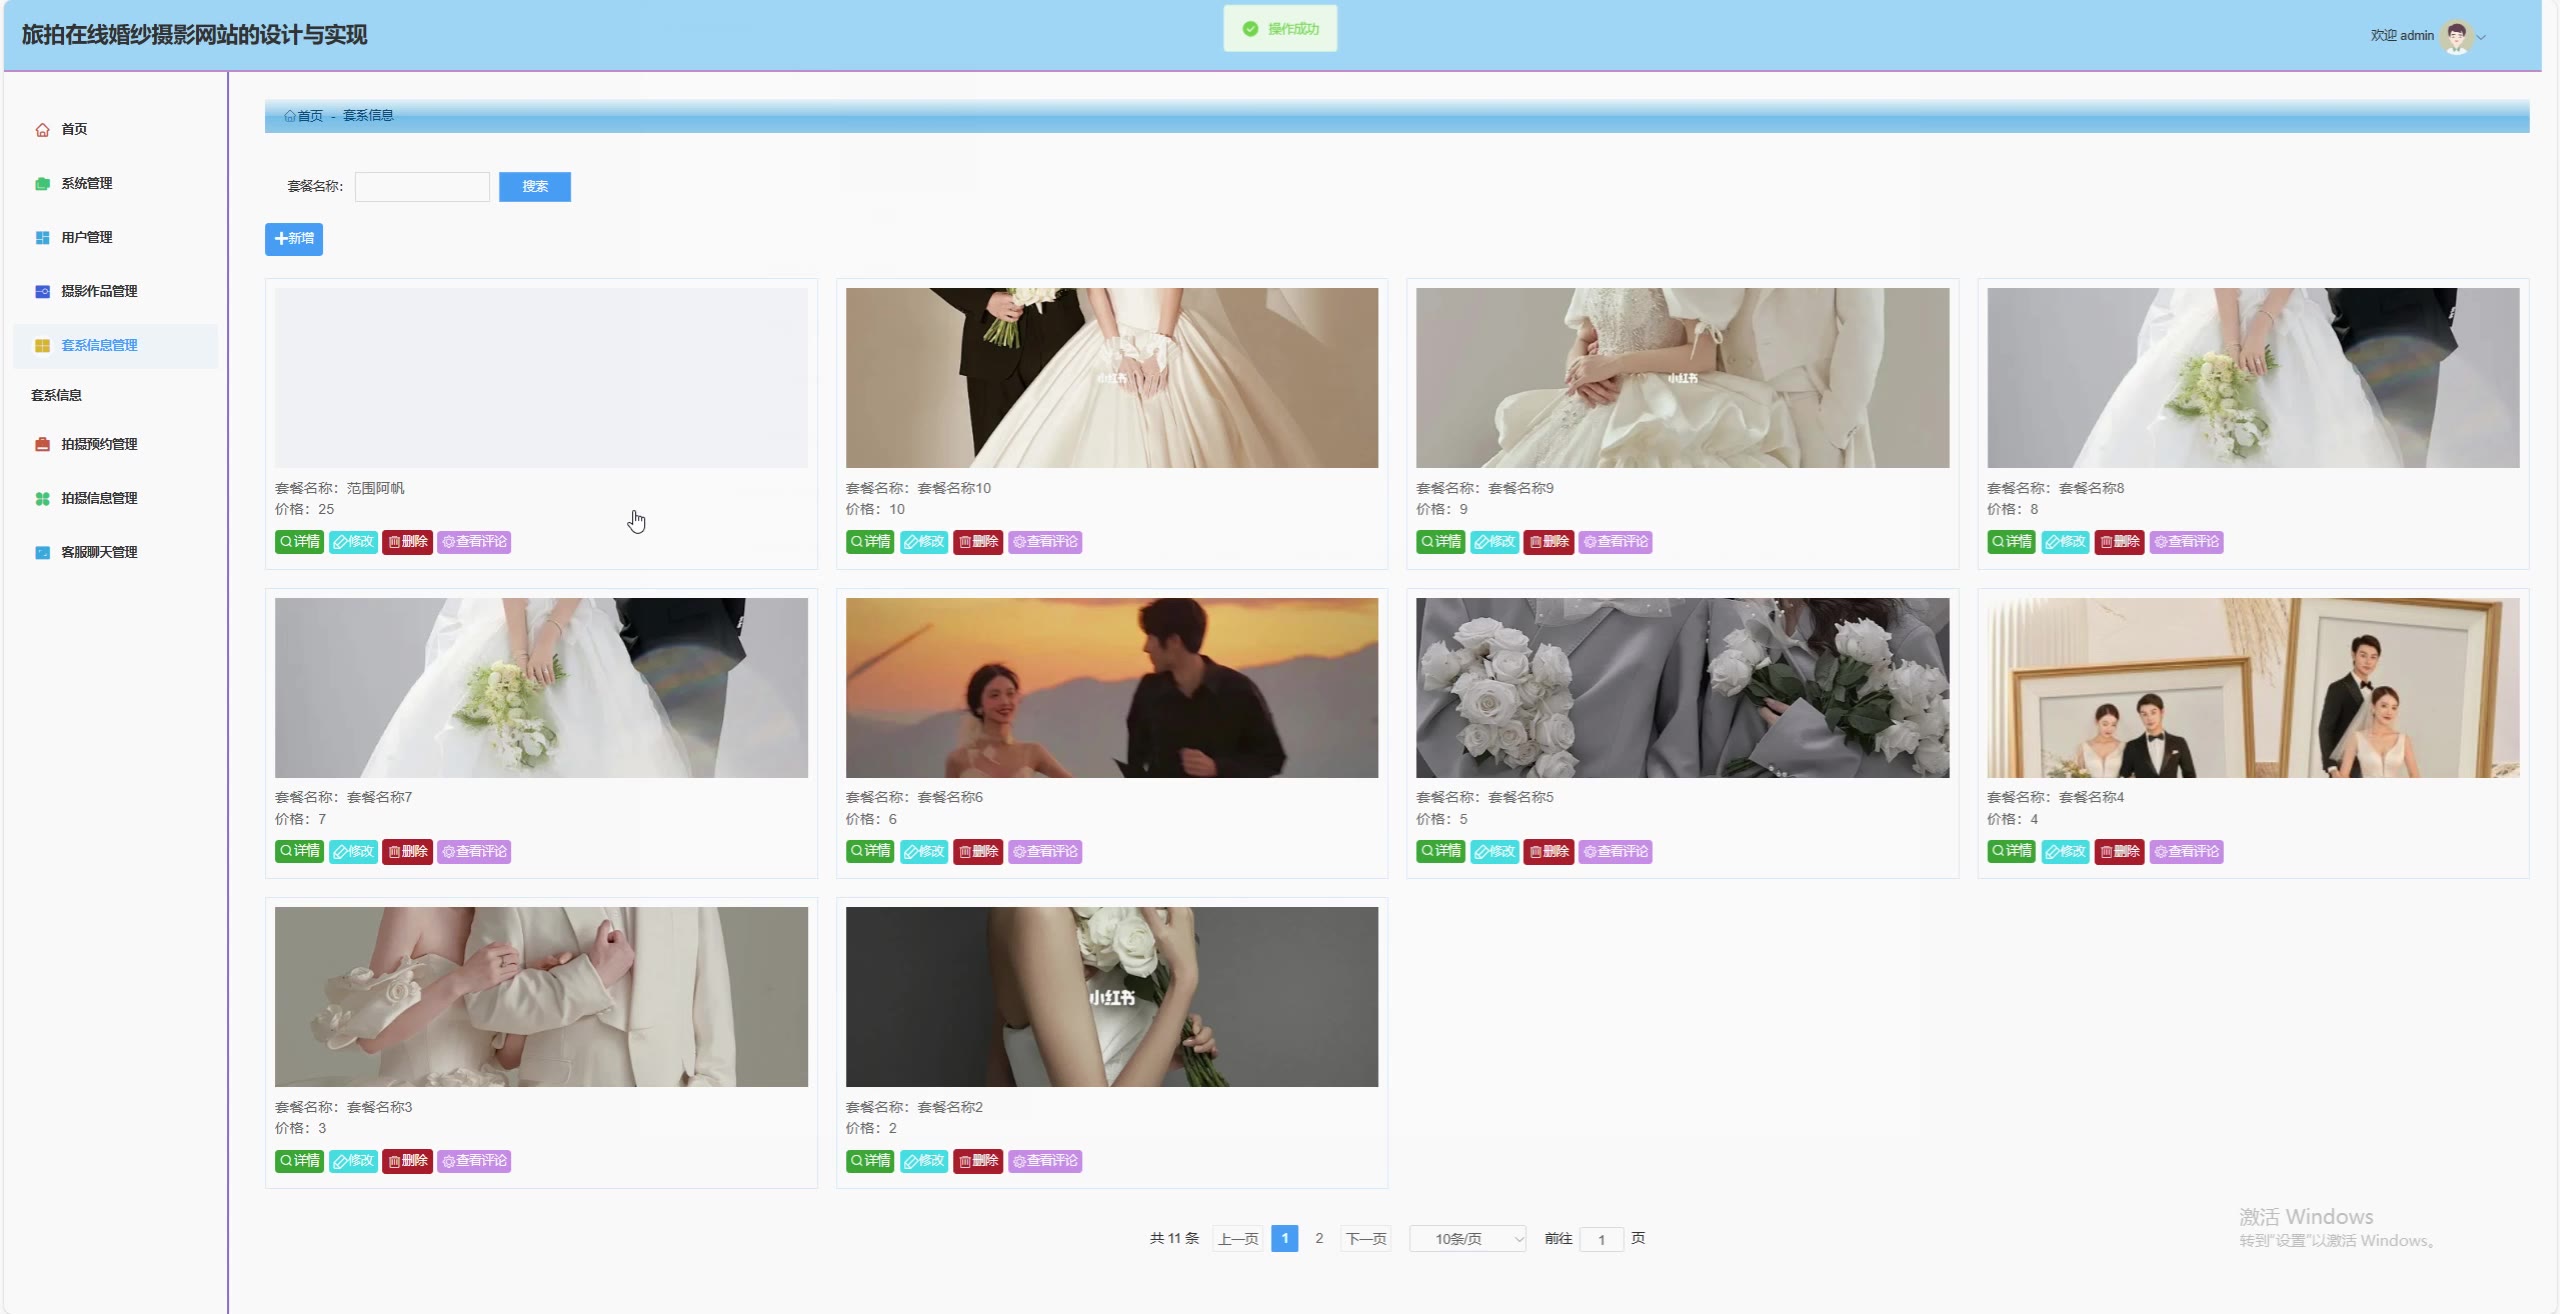The width and height of the screenshot is (2560, 1314).
Task: Click the 用户管理 sidebar icon
Action: (42, 238)
